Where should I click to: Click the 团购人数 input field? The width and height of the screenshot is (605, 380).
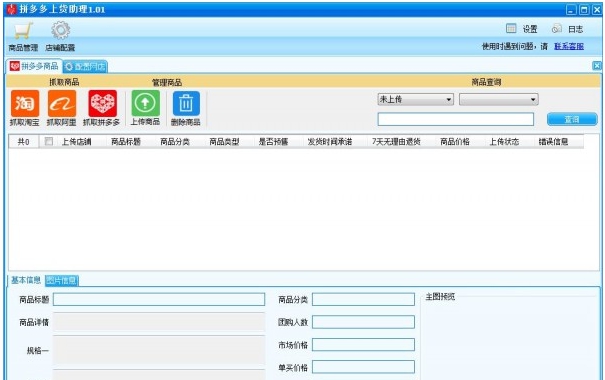[x=363, y=322]
